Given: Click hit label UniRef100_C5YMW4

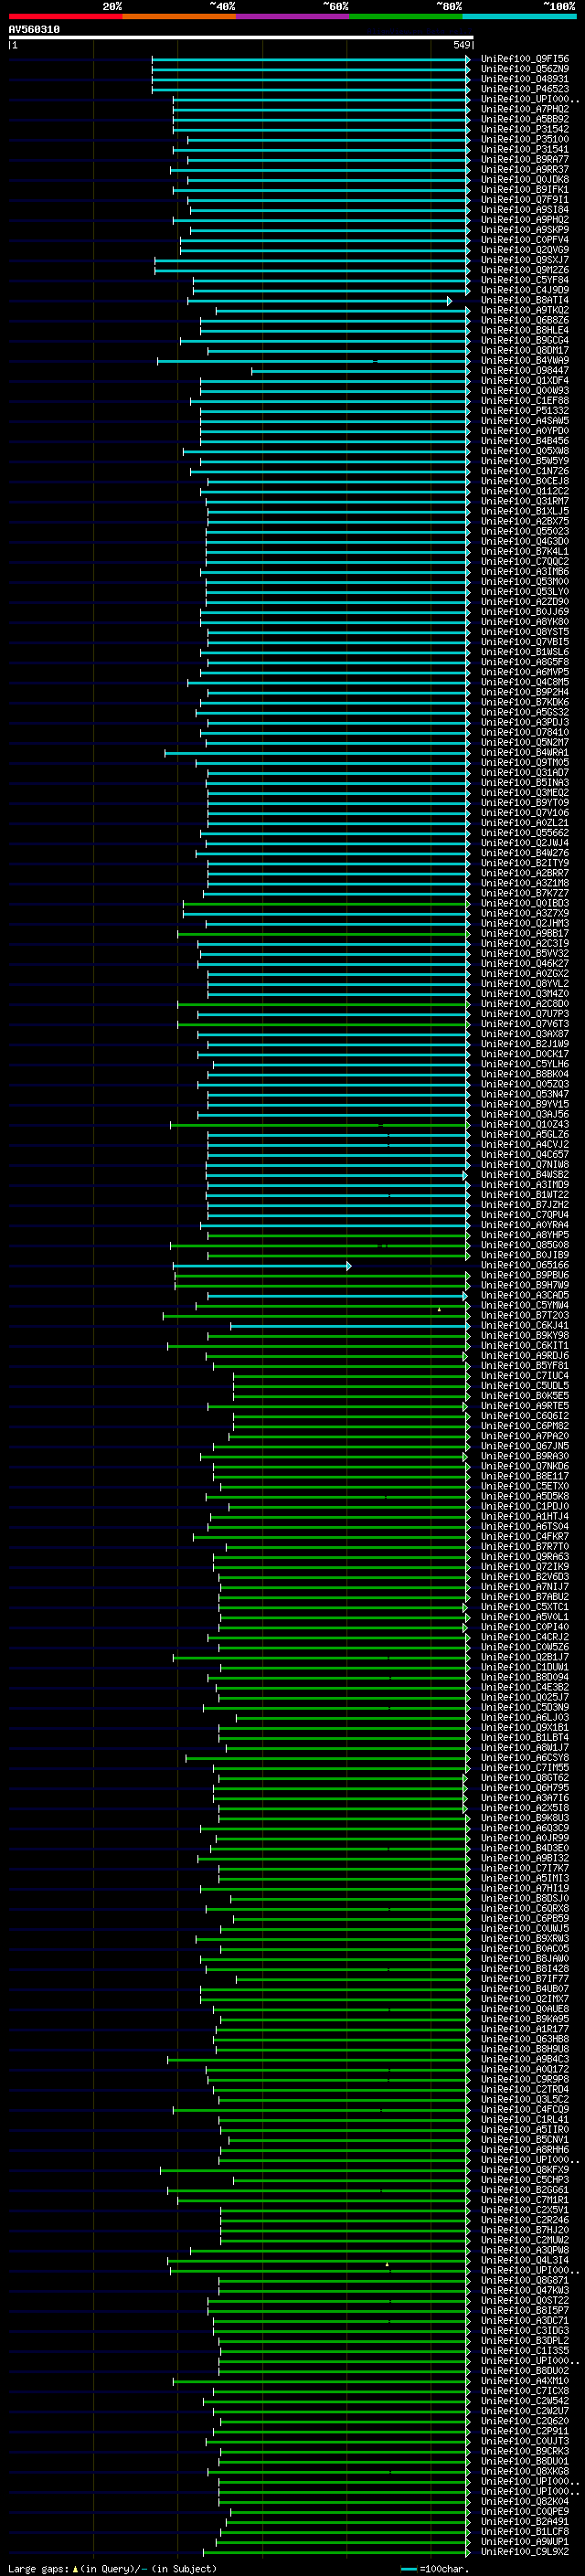Looking at the screenshot, I should pyautogui.click(x=524, y=1306).
